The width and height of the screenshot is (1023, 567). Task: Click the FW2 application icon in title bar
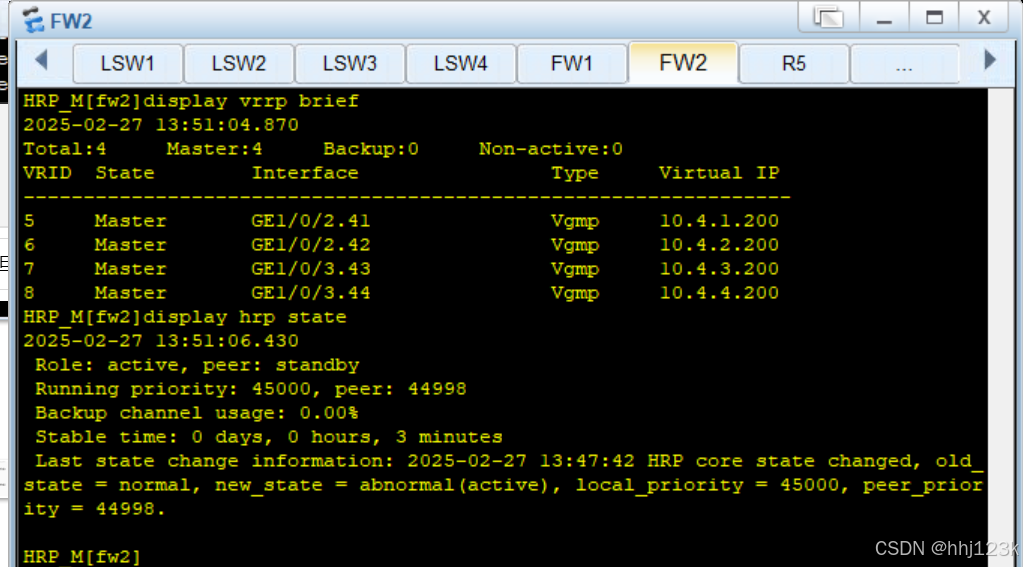pos(33,20)
